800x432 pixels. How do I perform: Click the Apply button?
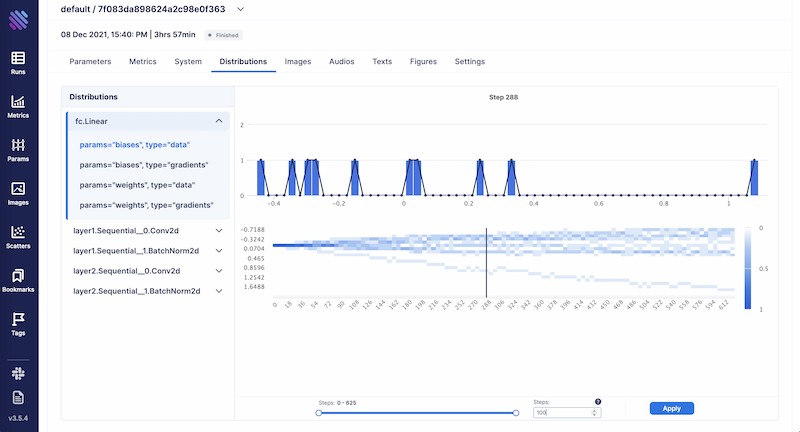coord(671,408)
